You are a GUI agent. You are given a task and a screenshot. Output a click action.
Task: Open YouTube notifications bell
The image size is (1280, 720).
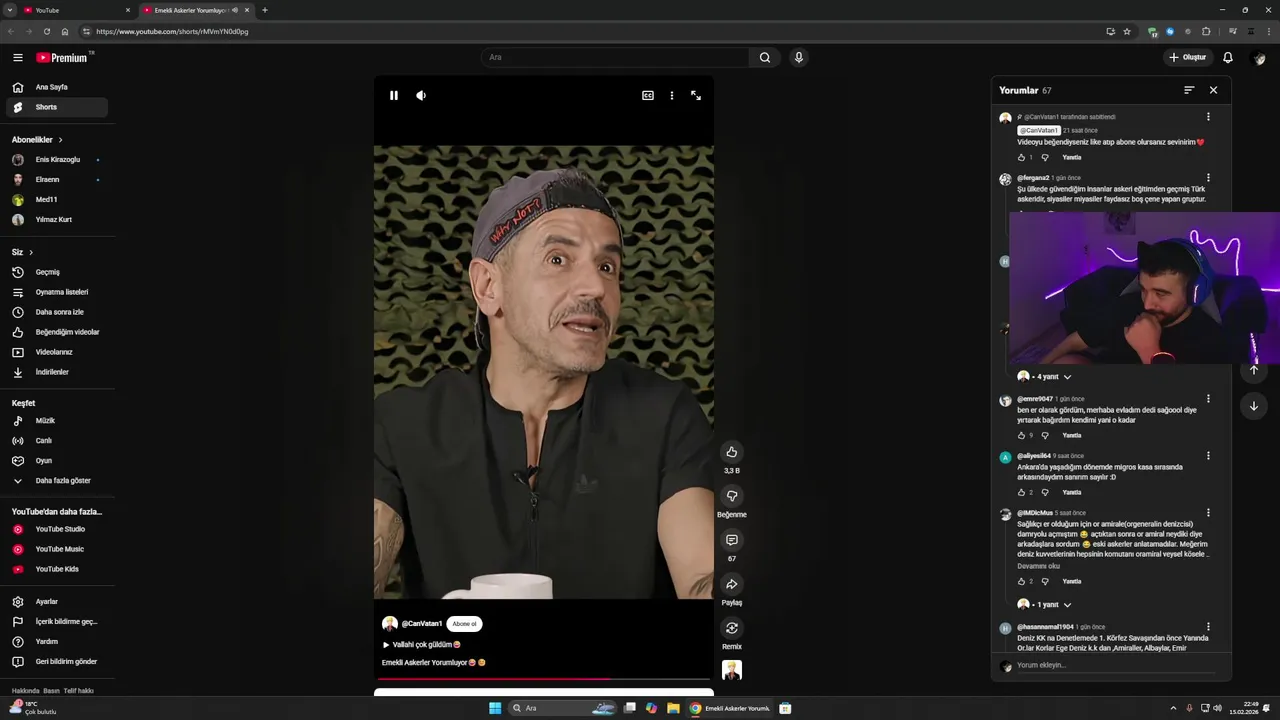pyautogui.click(x=1228, y=58)
